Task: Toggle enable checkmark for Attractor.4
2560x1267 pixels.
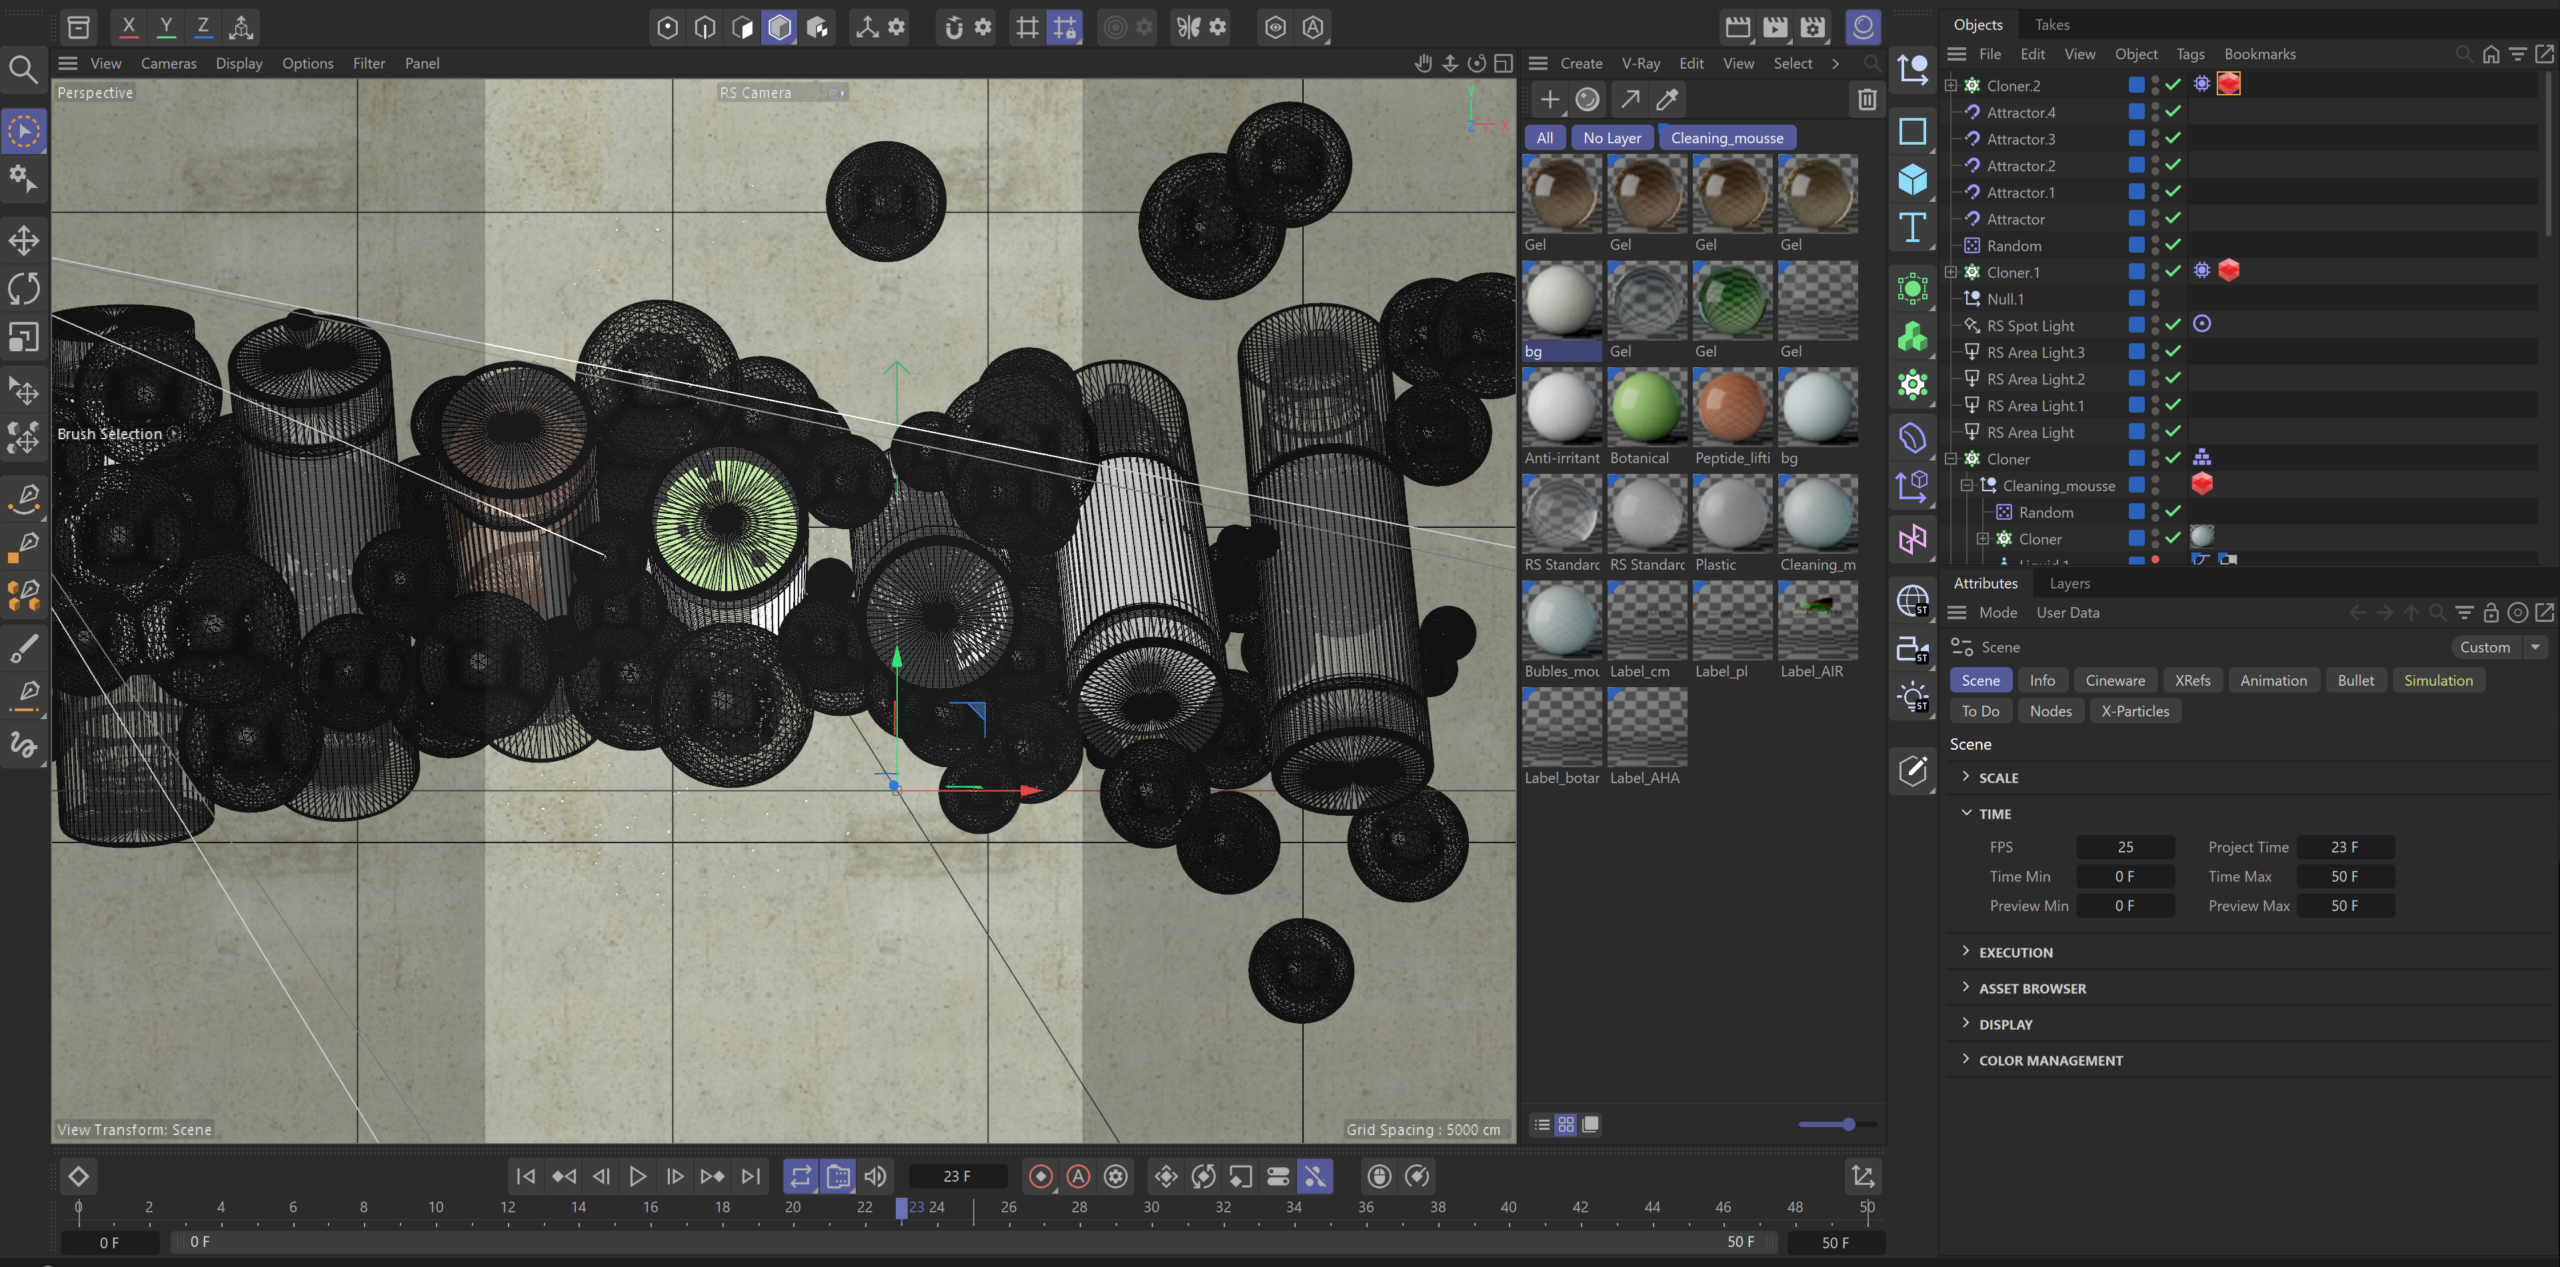Action: click(2173, 112)
